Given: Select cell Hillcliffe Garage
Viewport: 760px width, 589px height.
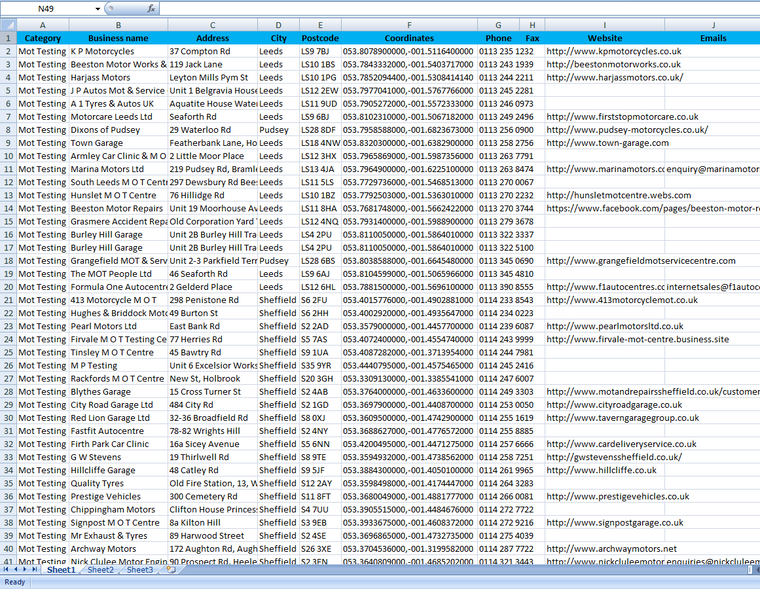Looking at the screenshot, I should (x=118, y=470).
